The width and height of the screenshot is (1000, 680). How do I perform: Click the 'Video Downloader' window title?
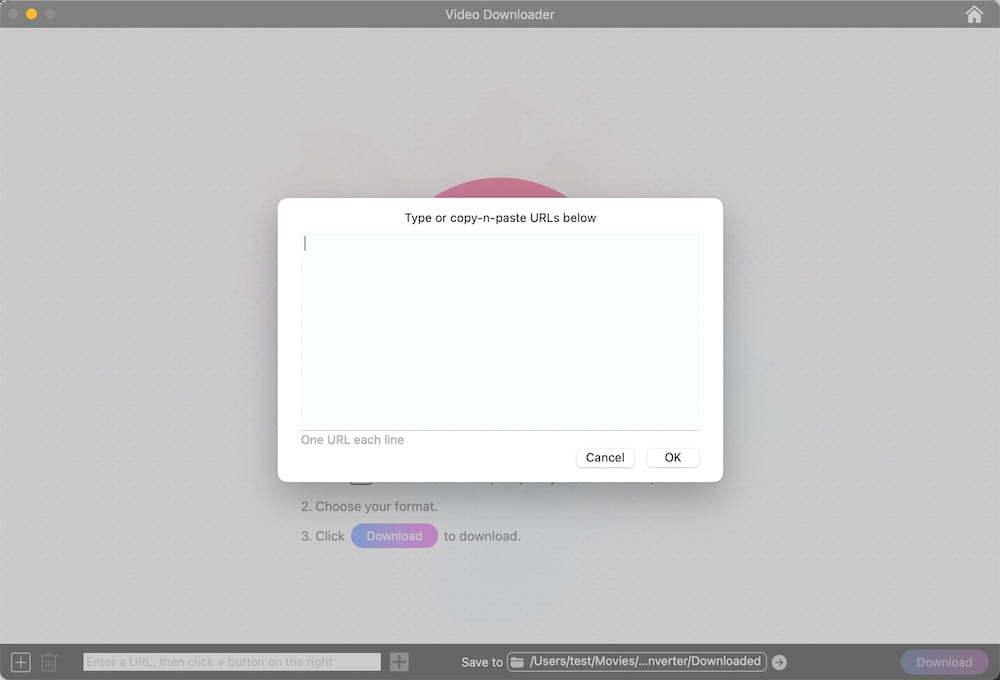point(500,14)
